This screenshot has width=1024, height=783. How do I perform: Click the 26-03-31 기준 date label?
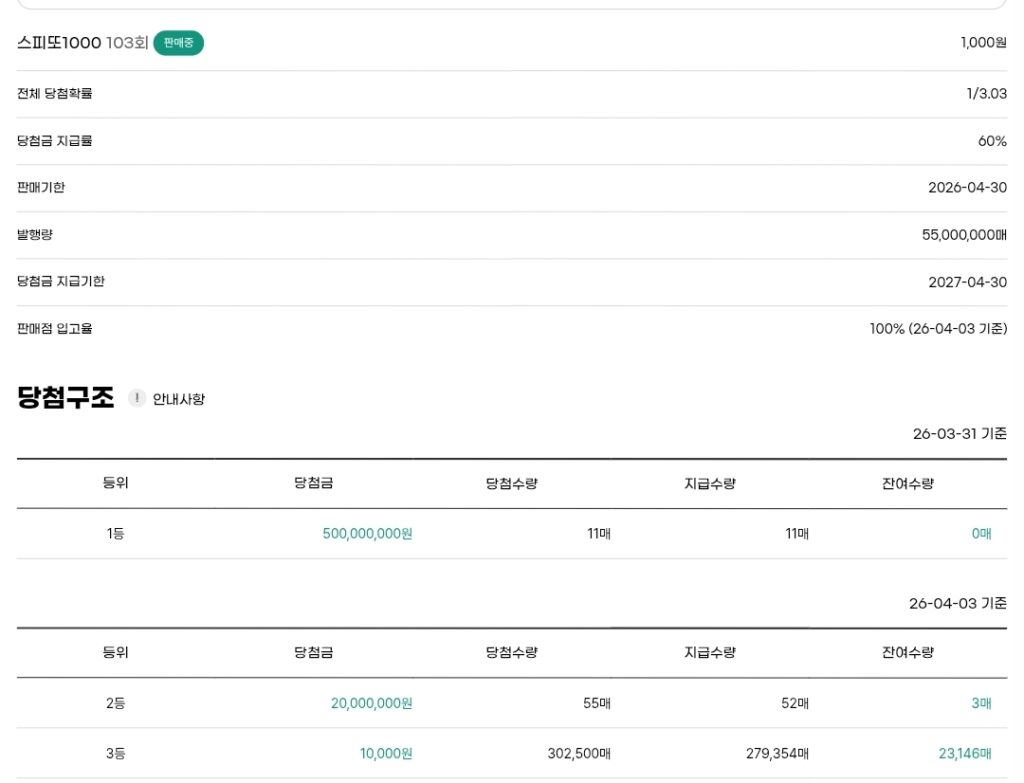point(959,434)
